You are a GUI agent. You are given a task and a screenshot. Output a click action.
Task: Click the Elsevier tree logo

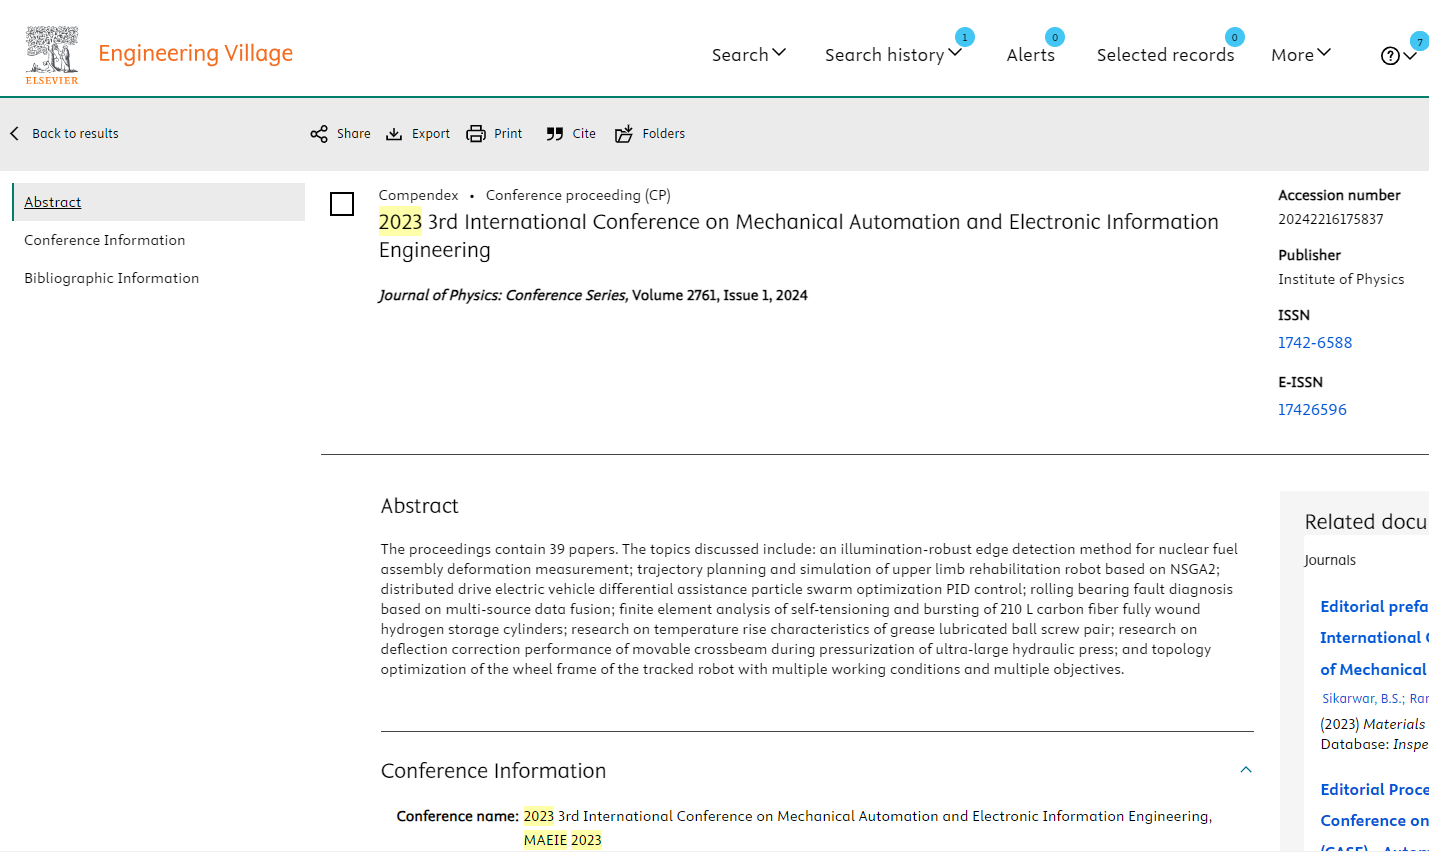(x=52, y=56)
